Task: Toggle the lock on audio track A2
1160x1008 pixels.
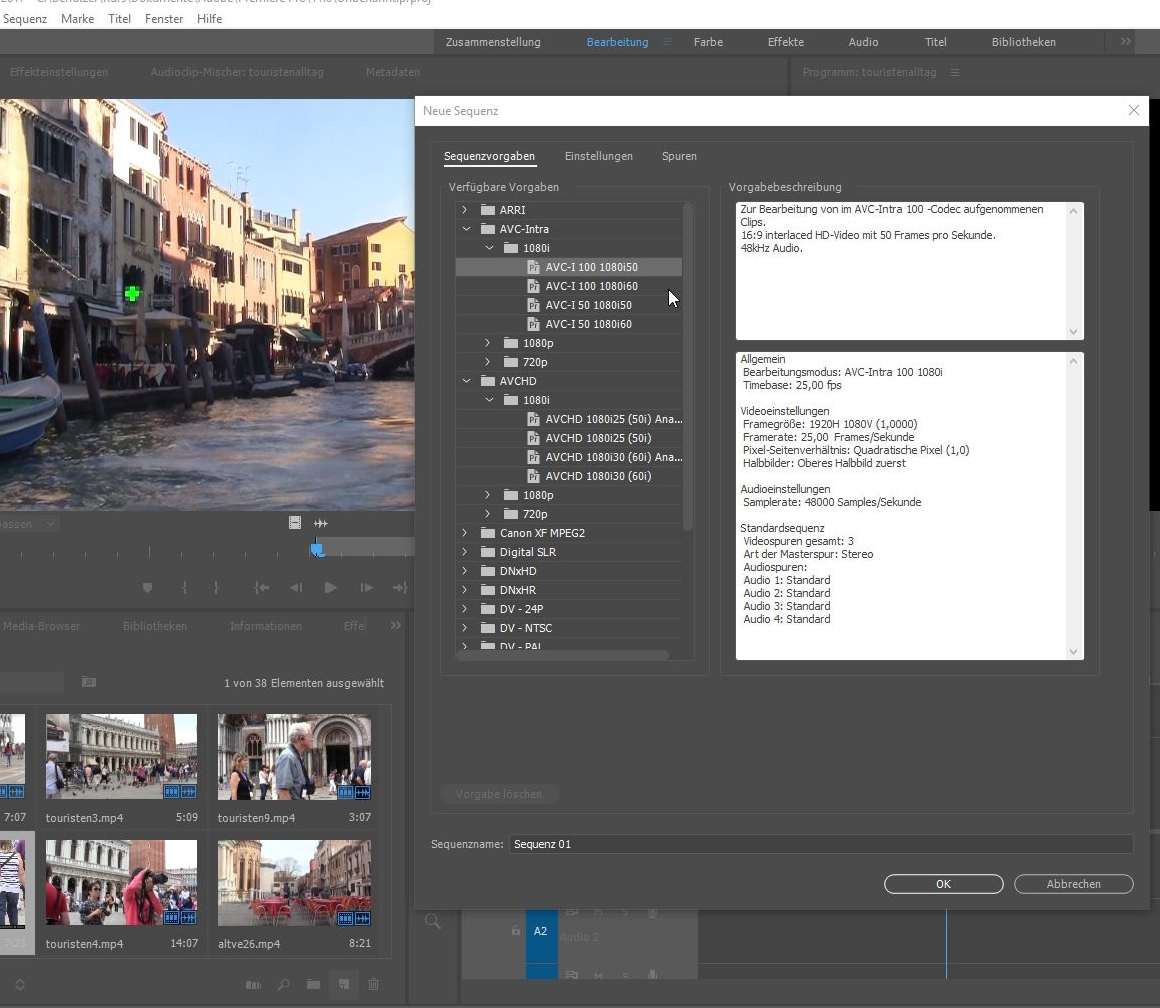Action: [x=516, y=931]
